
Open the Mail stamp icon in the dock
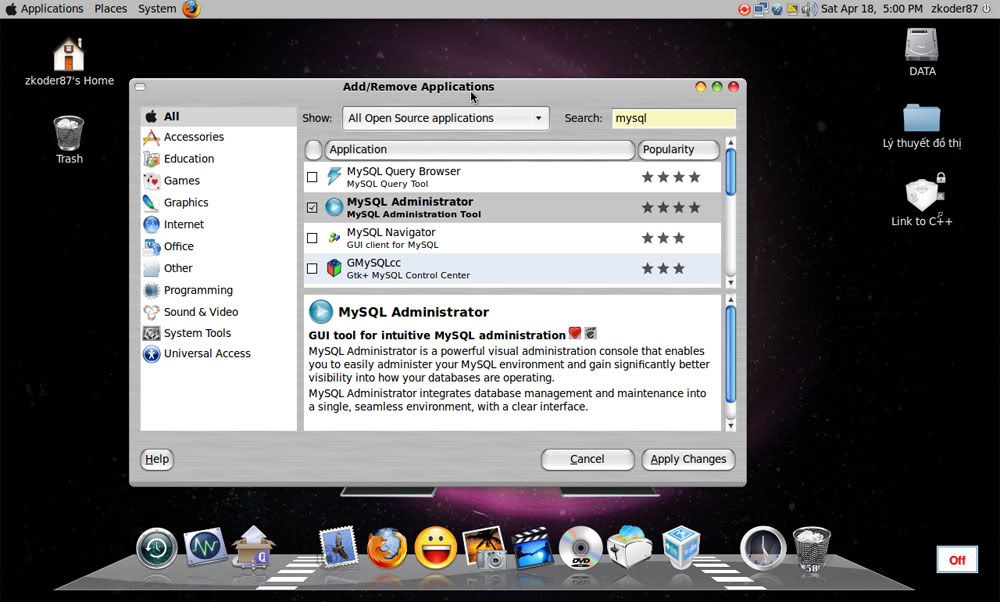tap(339, 547)
